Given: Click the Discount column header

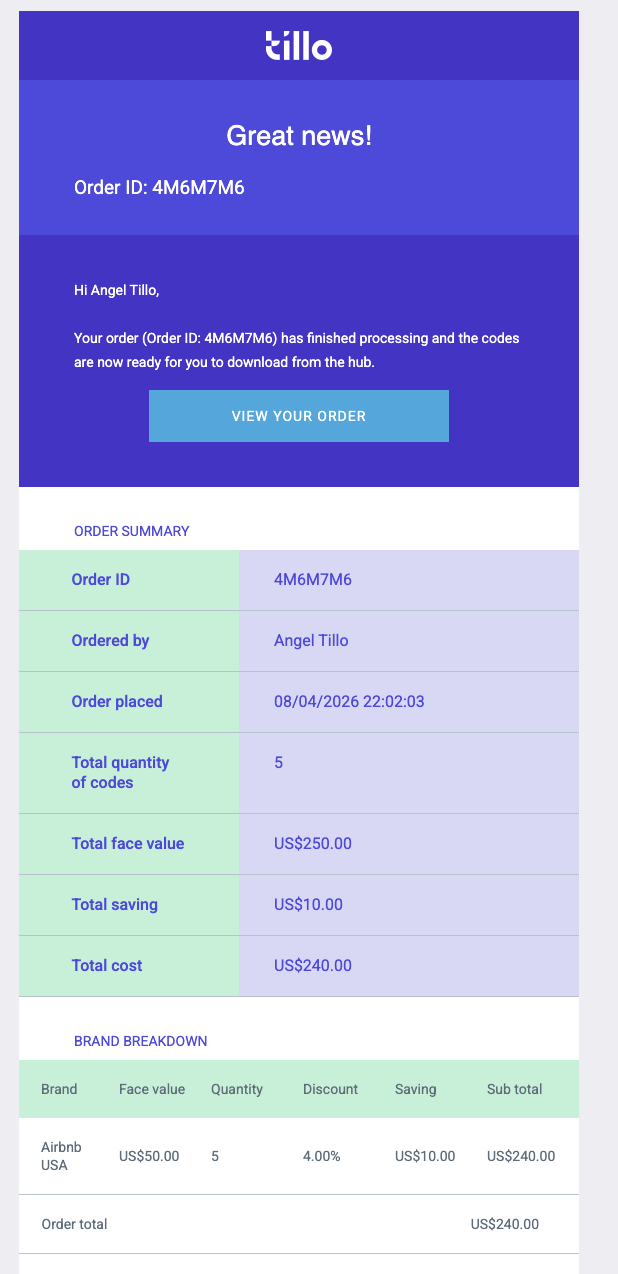Looking at the screenshot, I should coord(330,1089).
